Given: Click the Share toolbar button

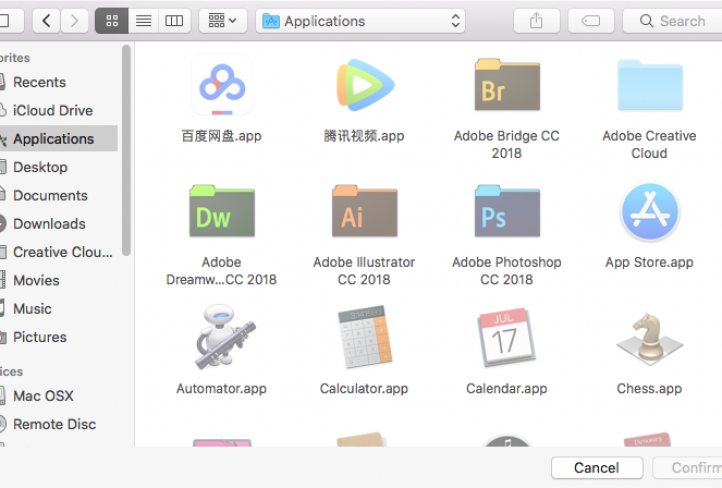Looking at the screenshot, I should [x=536, y=21].
